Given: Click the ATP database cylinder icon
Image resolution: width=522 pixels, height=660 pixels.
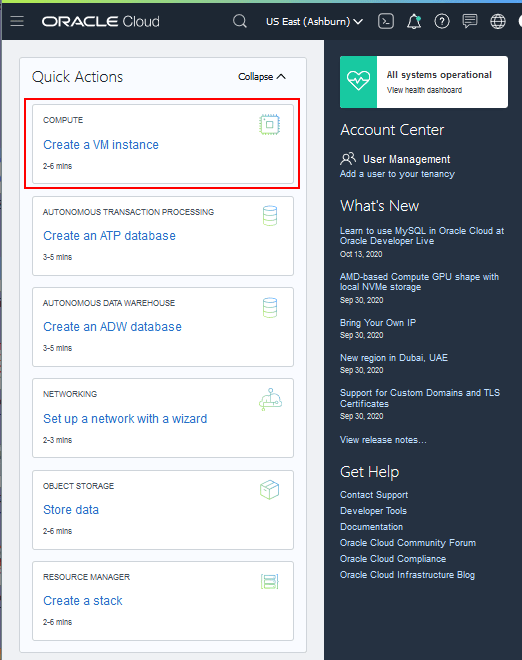Looking at the screenshot, I should (270, 216).
